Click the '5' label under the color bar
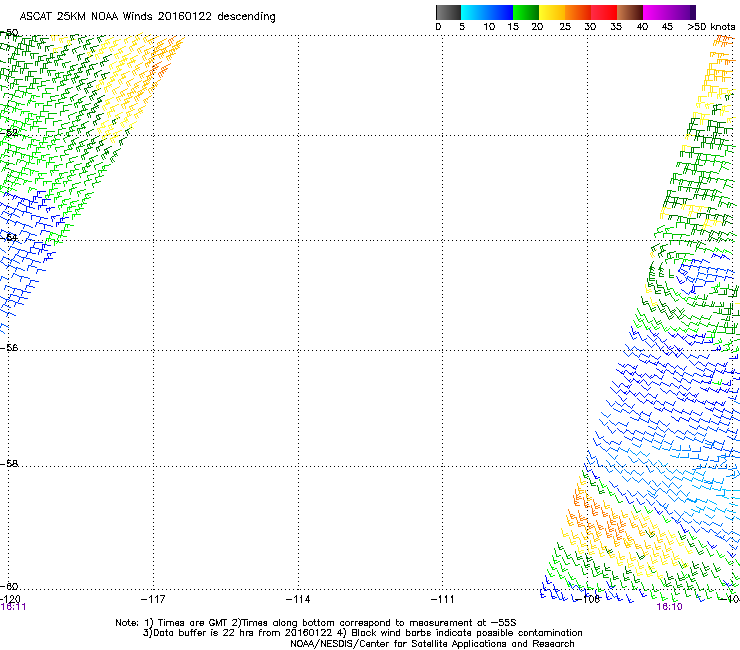Viewport: 740px width, 650px height. point(462,27)
